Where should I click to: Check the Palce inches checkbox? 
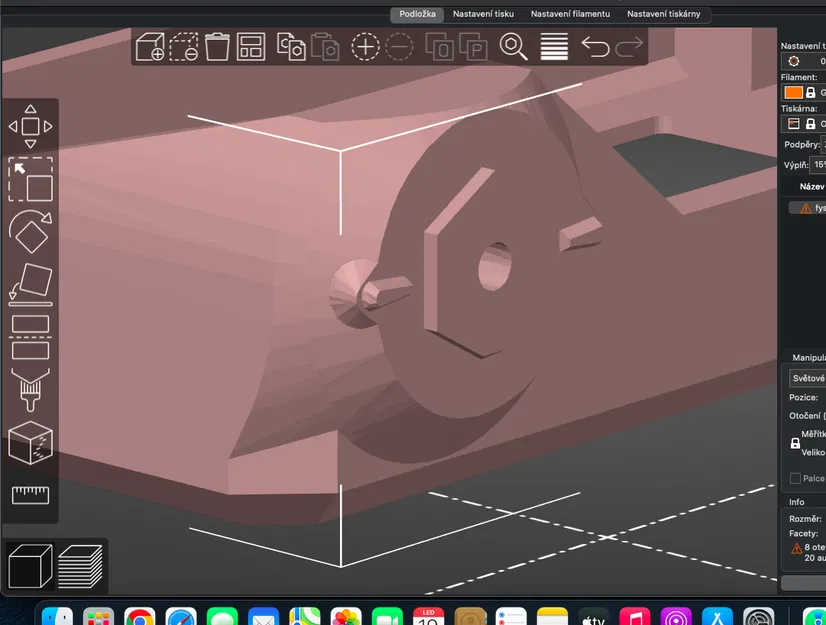[x=795, y=478]
